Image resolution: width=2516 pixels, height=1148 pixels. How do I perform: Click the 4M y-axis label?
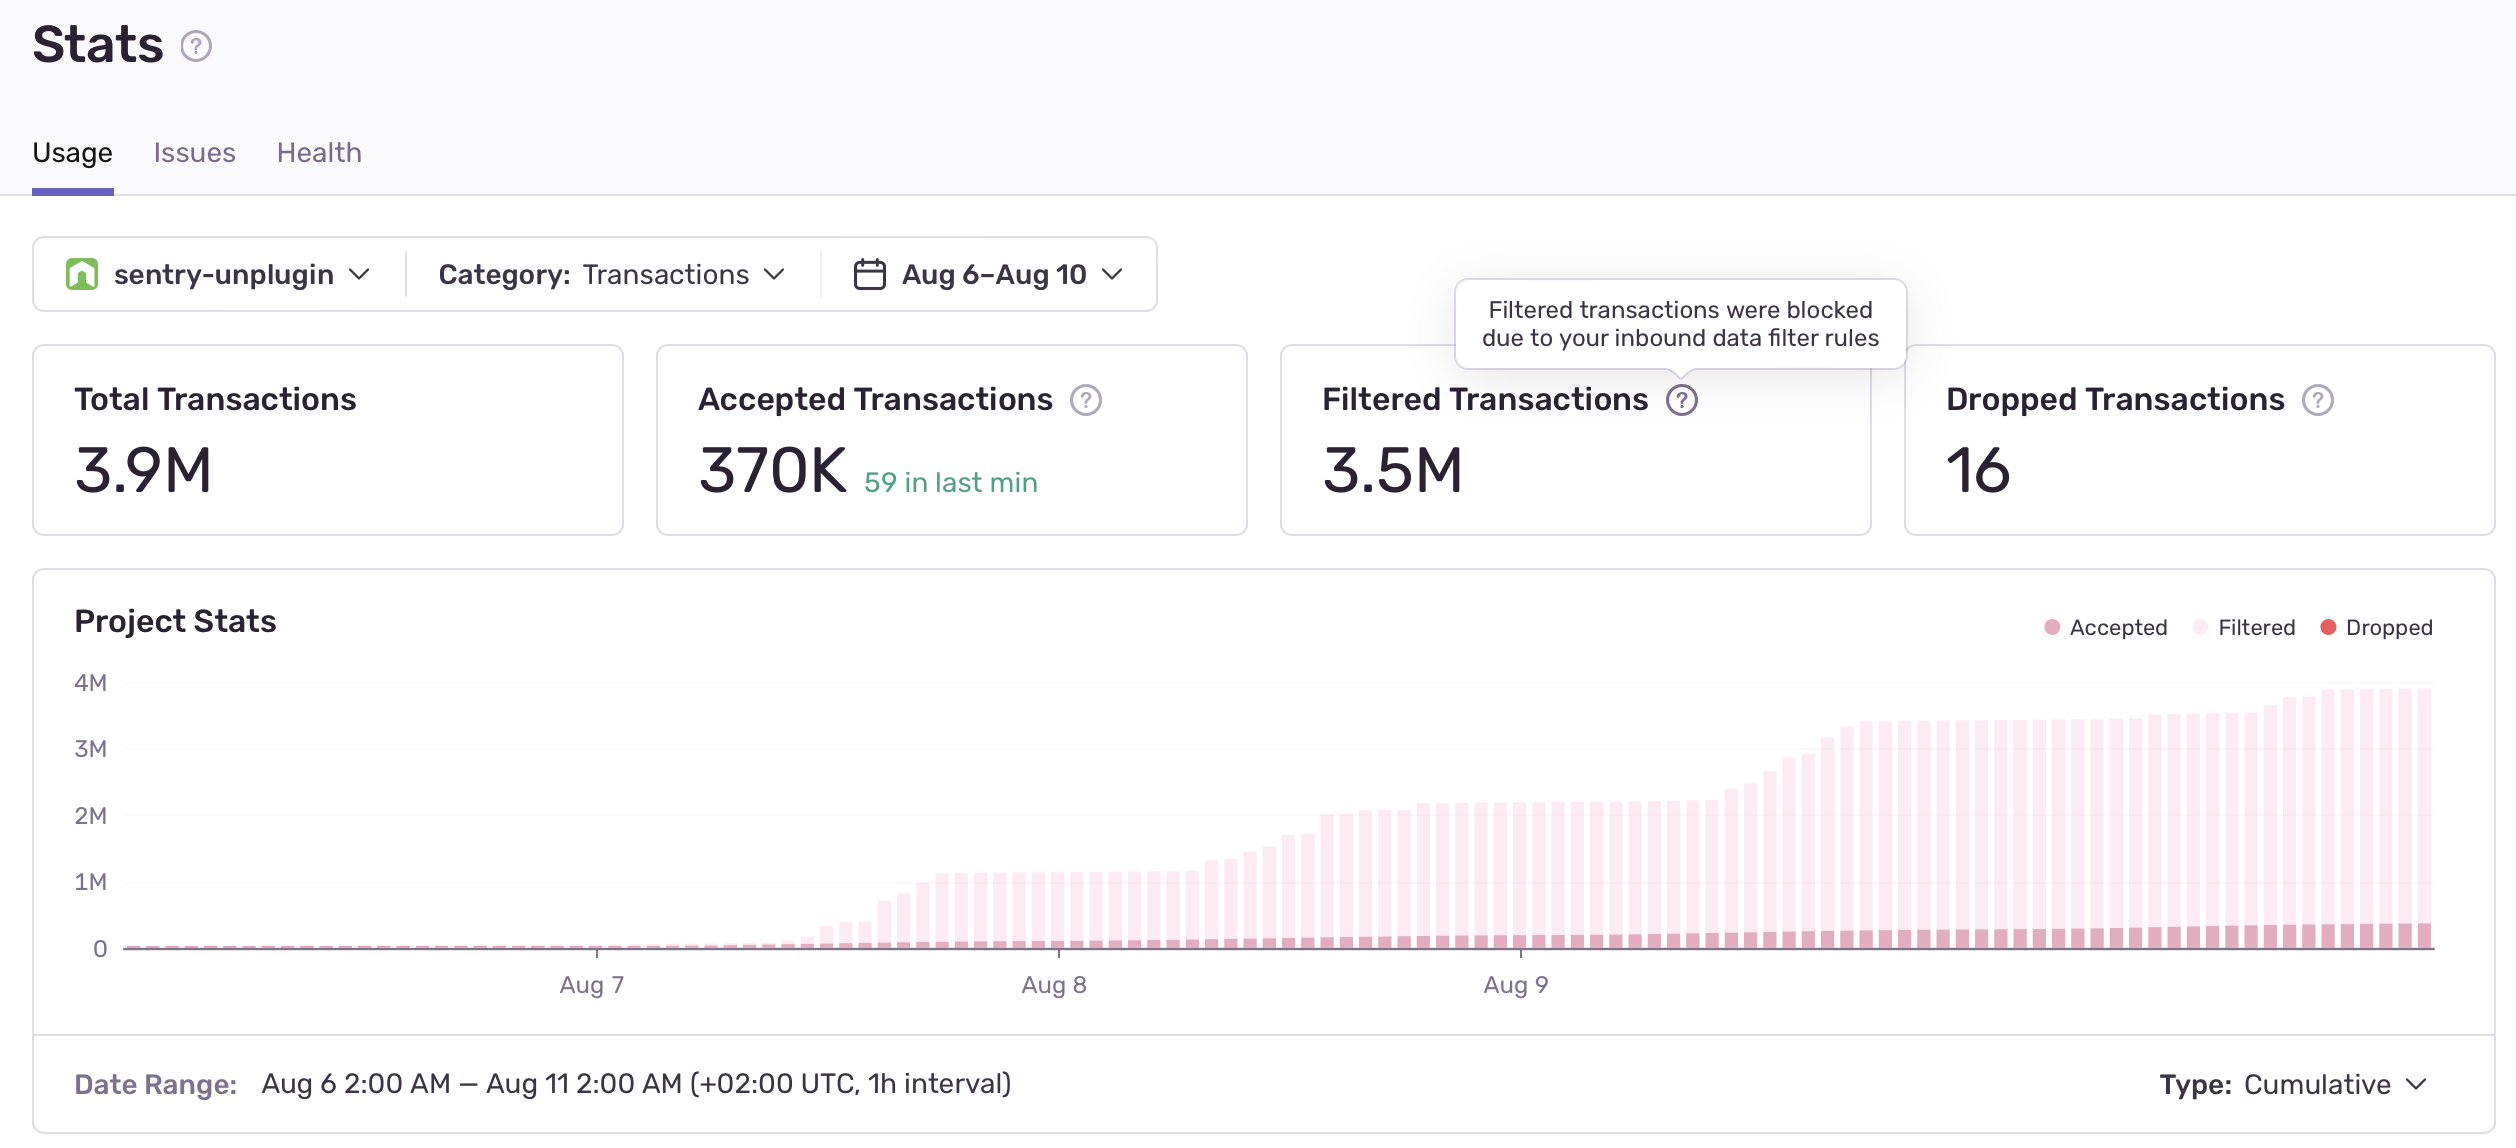coord(90,683)
